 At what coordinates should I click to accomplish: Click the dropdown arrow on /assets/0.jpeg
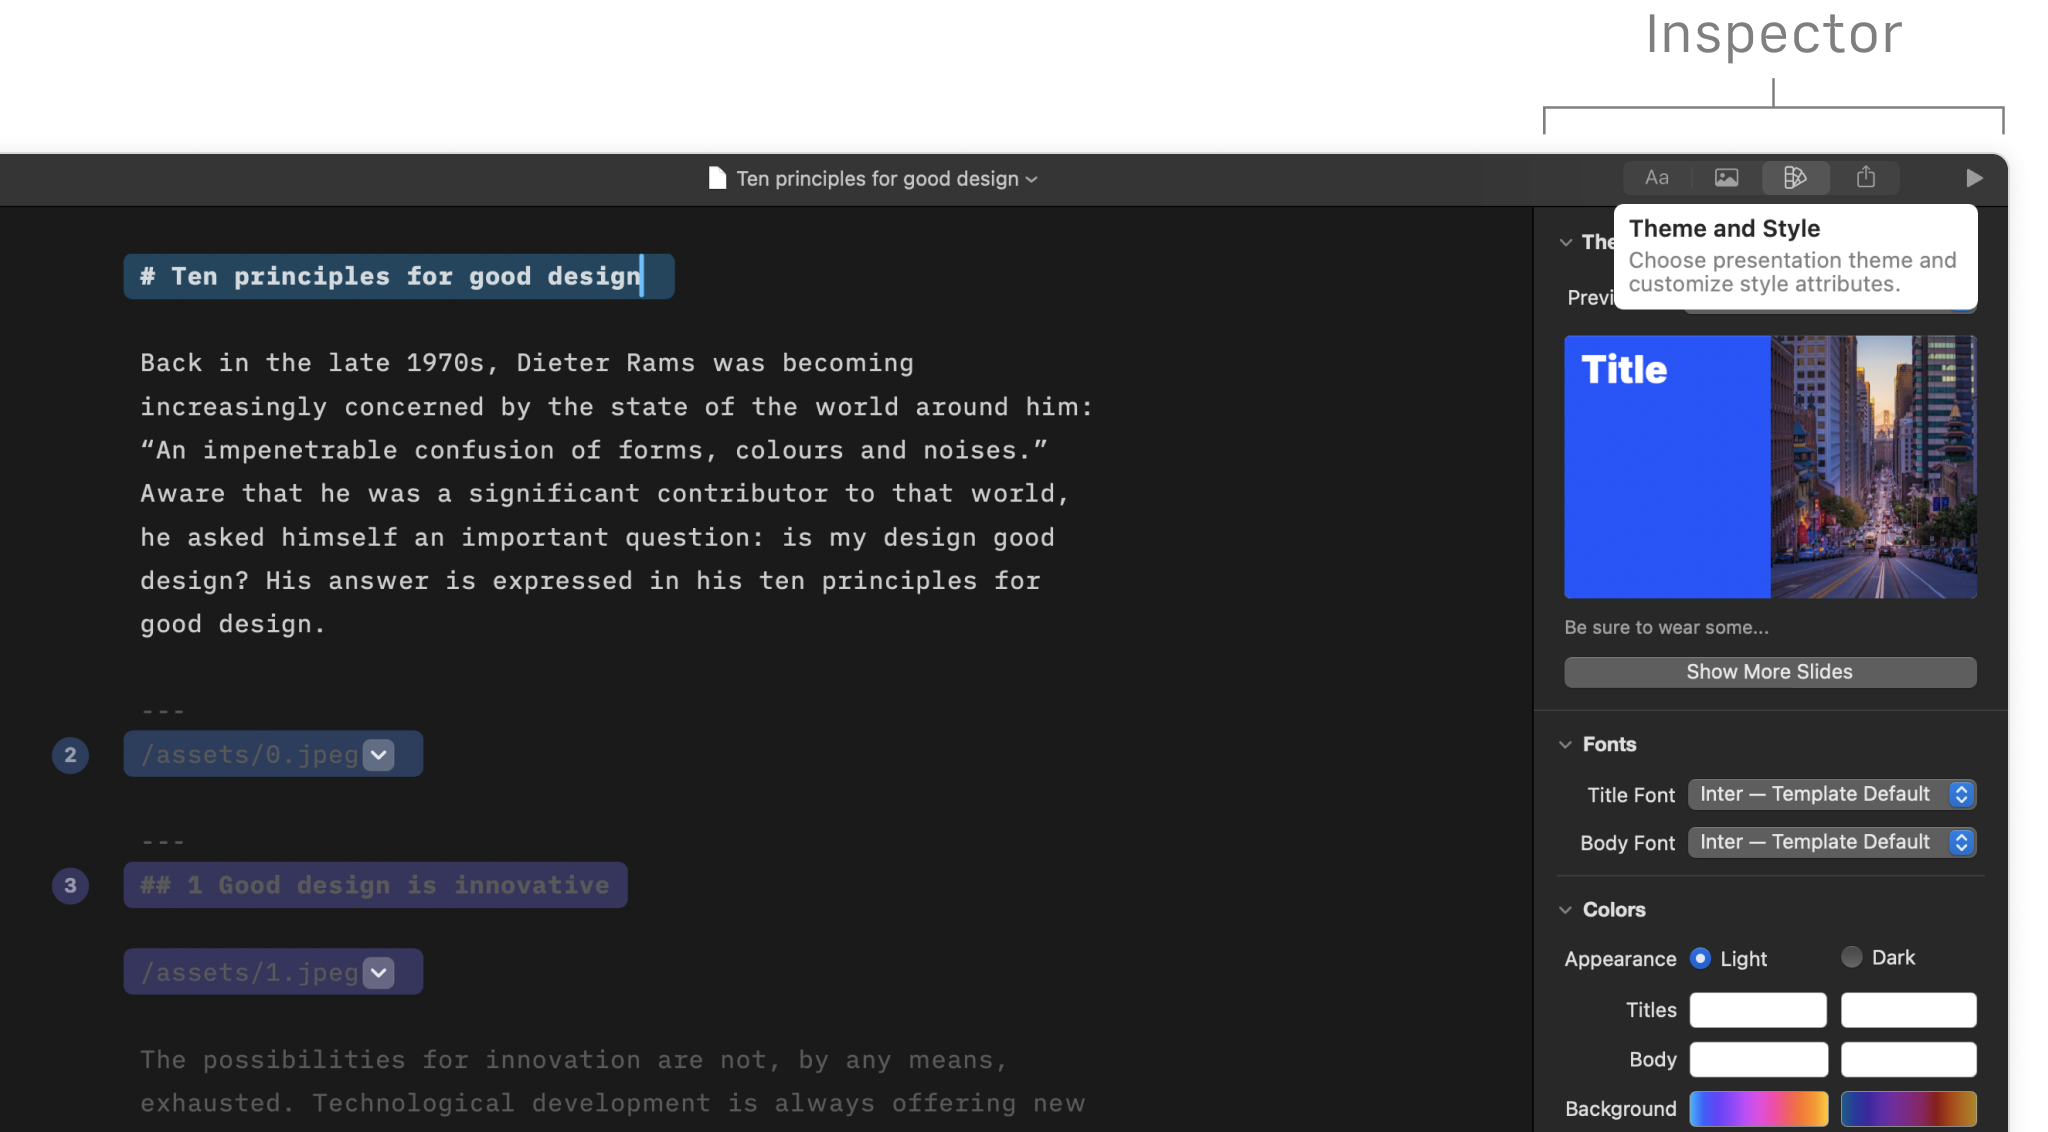pos(376,753)
